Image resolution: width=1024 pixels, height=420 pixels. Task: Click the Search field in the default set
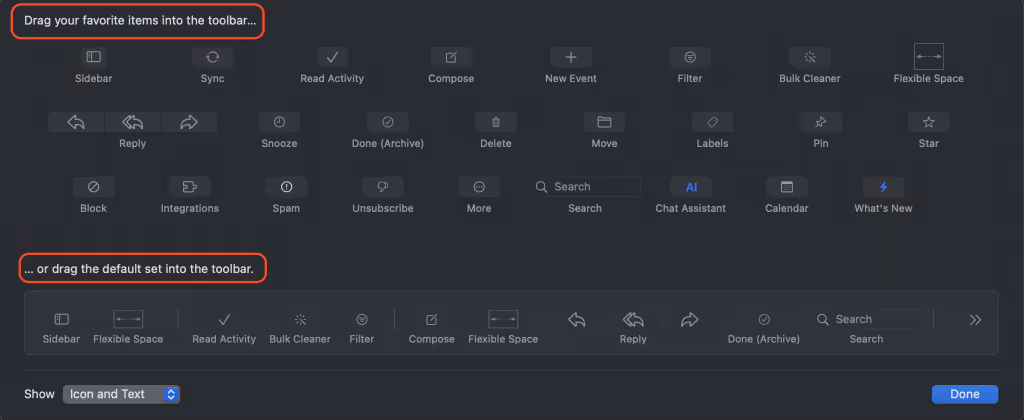tap(867, 319)
